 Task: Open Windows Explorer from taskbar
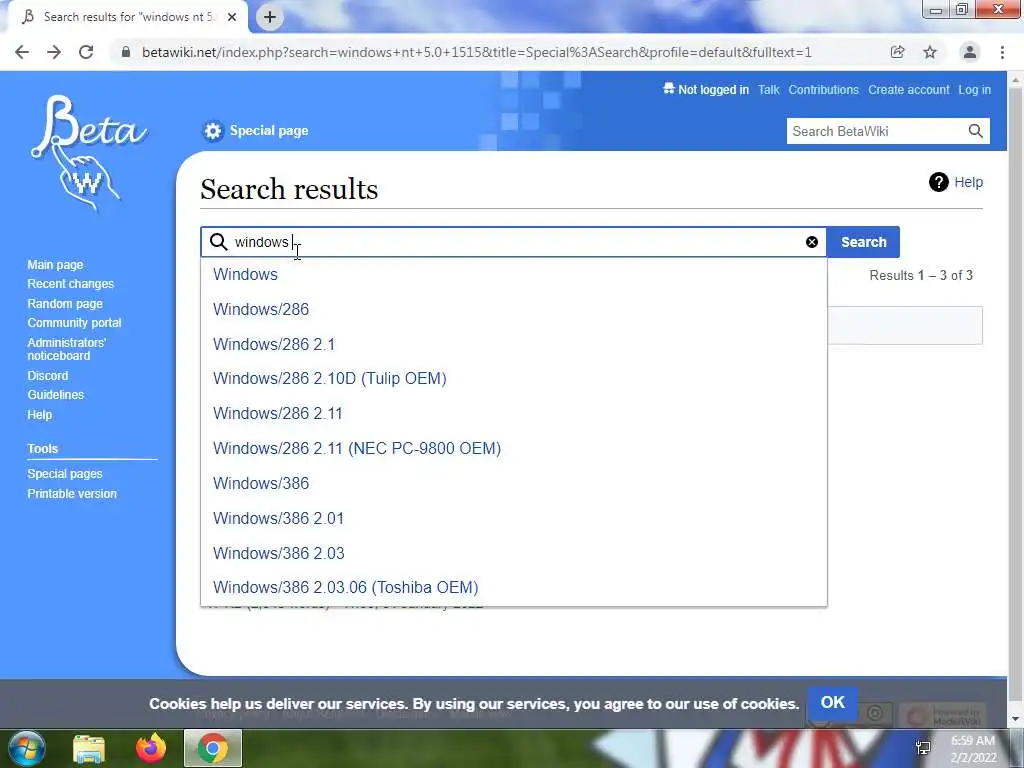[x=89, y=748]
